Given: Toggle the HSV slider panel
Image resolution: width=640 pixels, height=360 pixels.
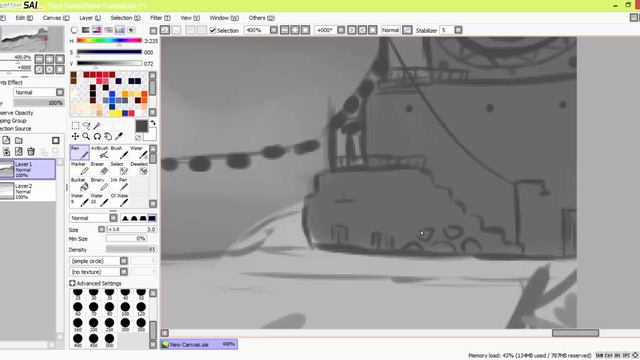Looking at the screenshot, I should point(97,30).
